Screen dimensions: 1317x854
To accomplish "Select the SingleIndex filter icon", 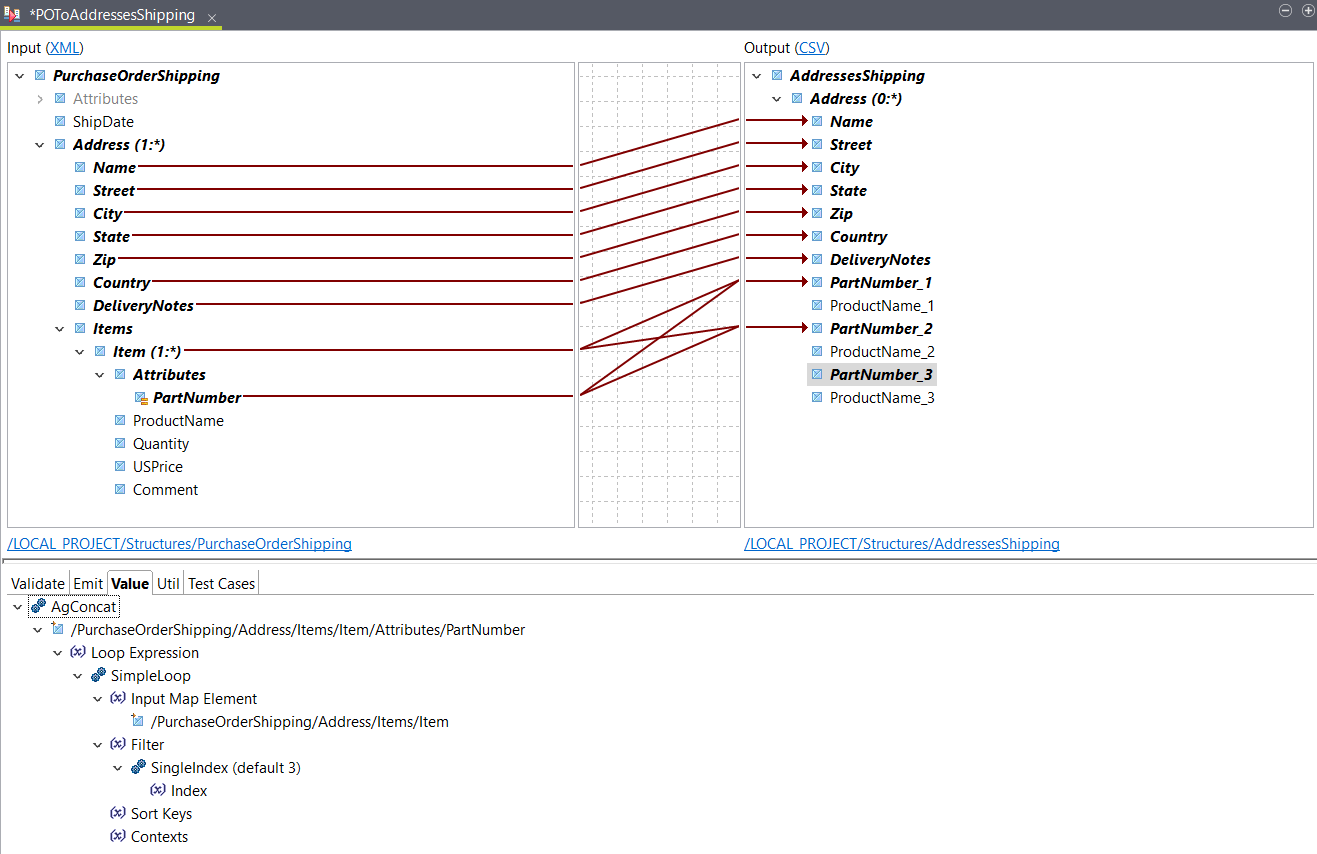I will (139, 767).
